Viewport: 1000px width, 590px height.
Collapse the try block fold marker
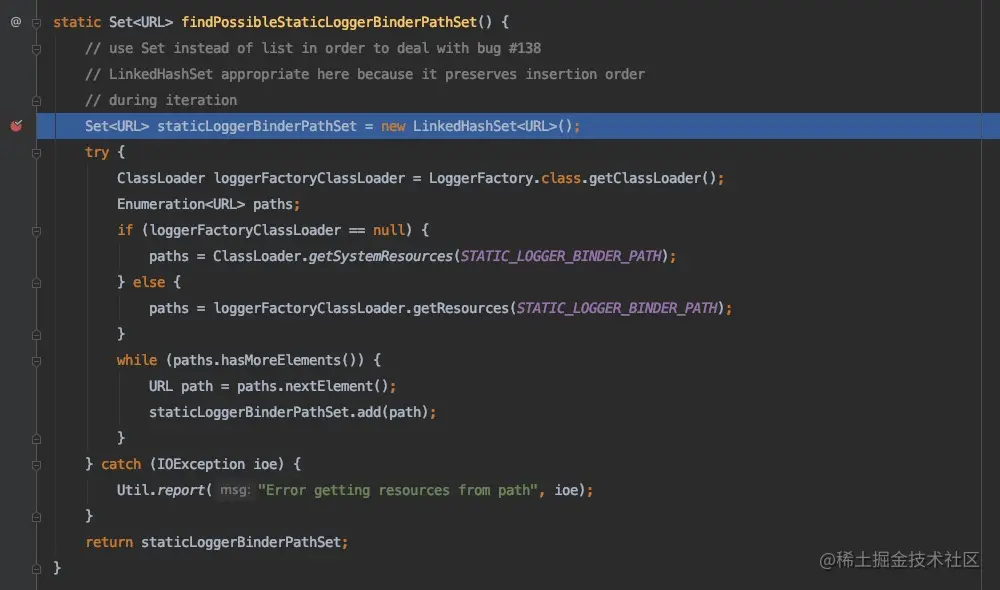click(x=36, y=153)
